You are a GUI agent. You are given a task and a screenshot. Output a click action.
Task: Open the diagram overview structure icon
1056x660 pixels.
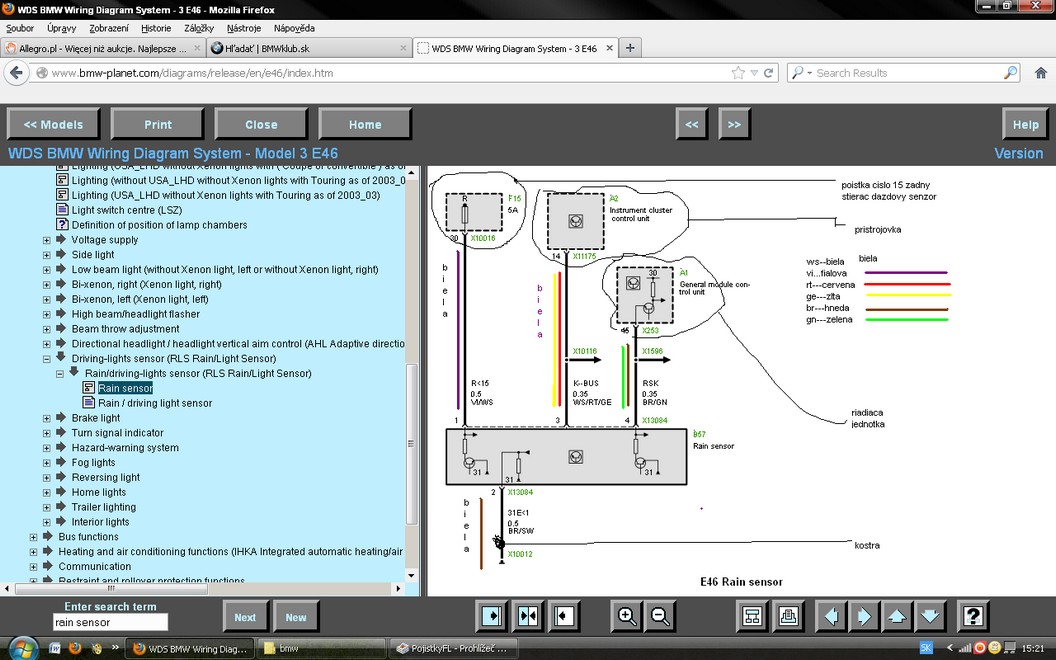pos(752,616)
